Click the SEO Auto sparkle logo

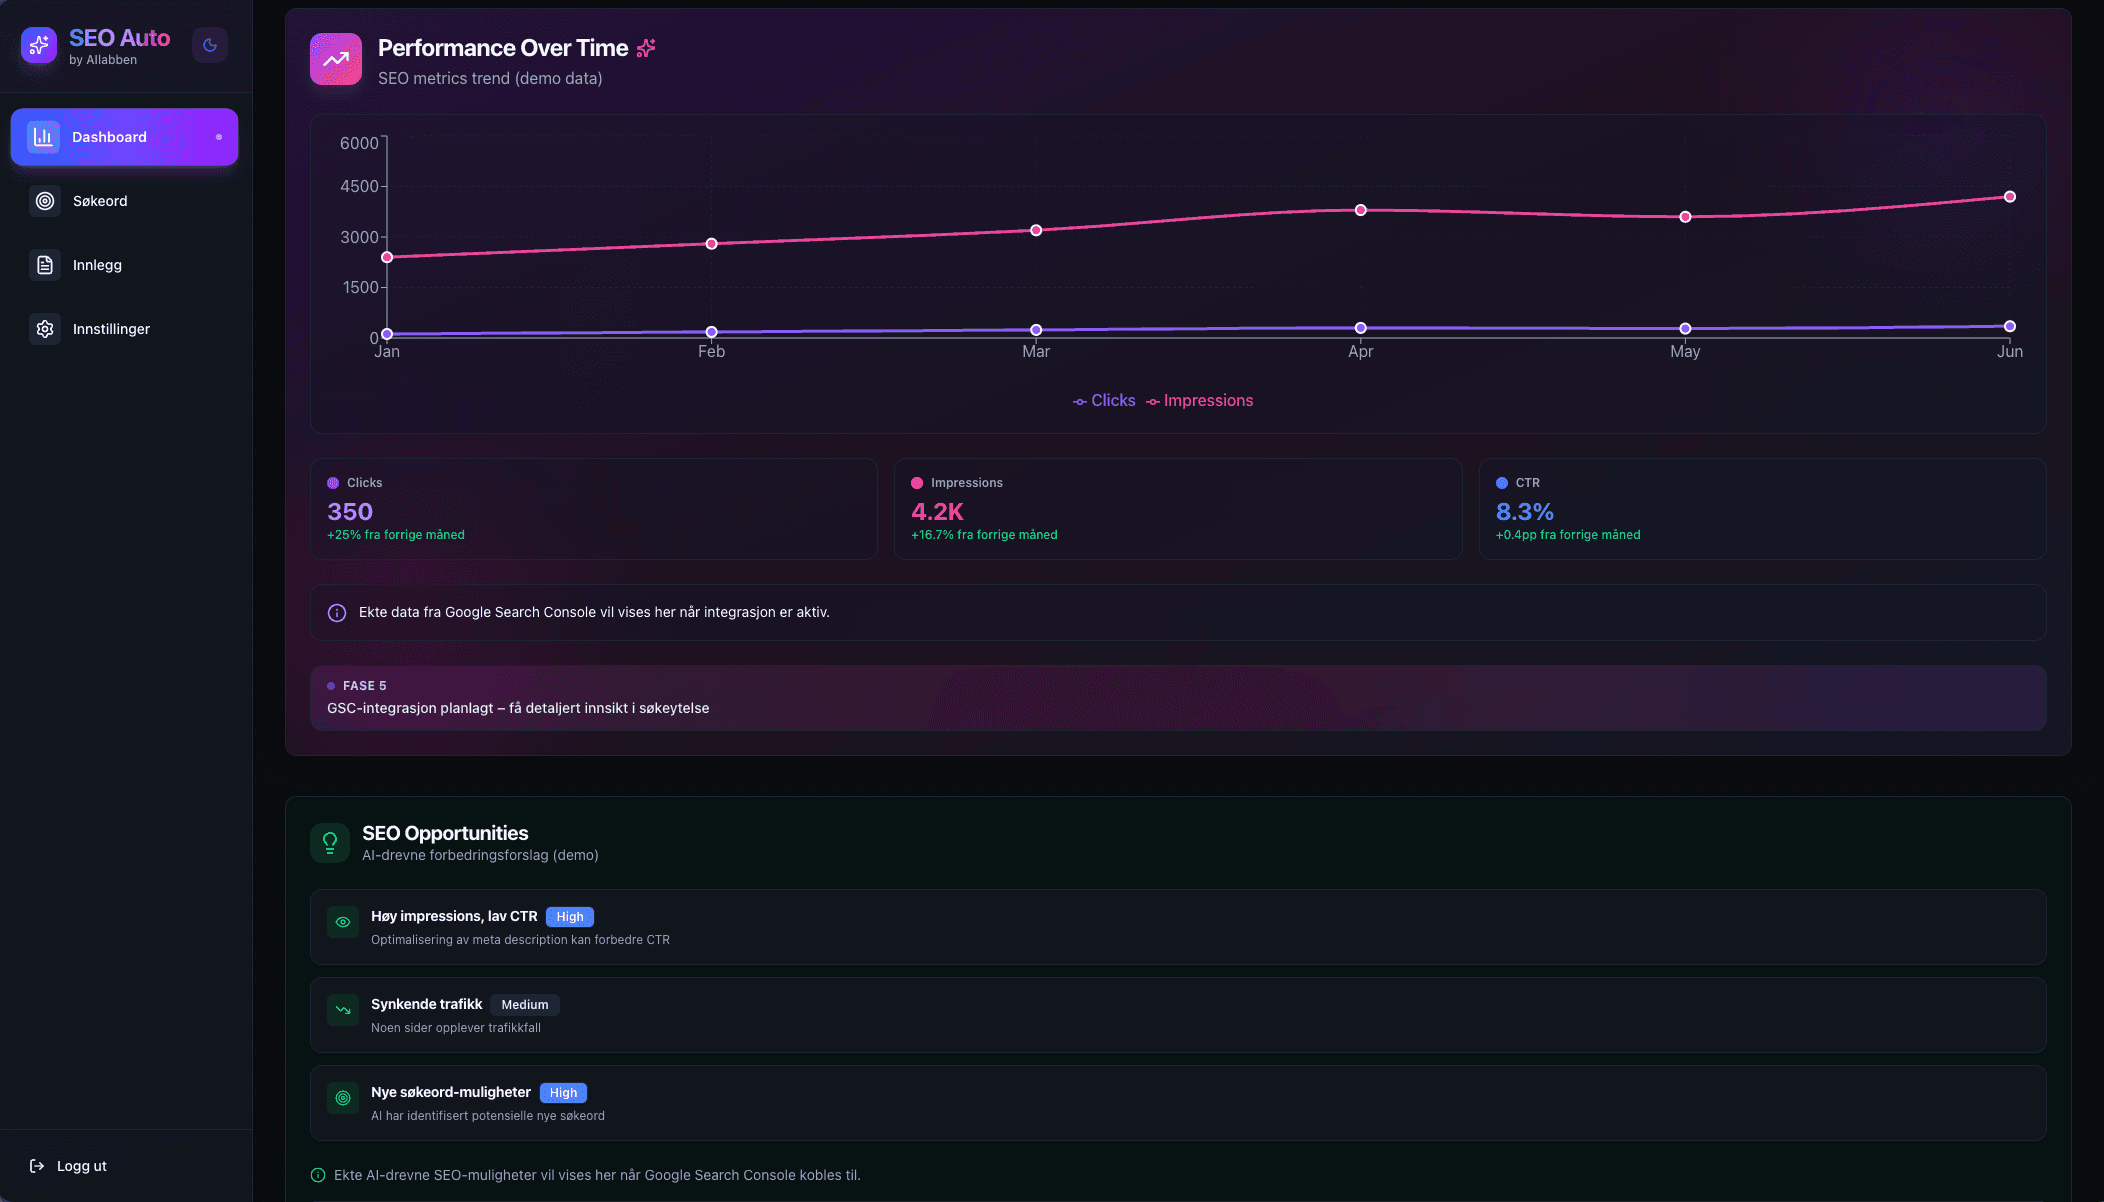coord(39,45)
